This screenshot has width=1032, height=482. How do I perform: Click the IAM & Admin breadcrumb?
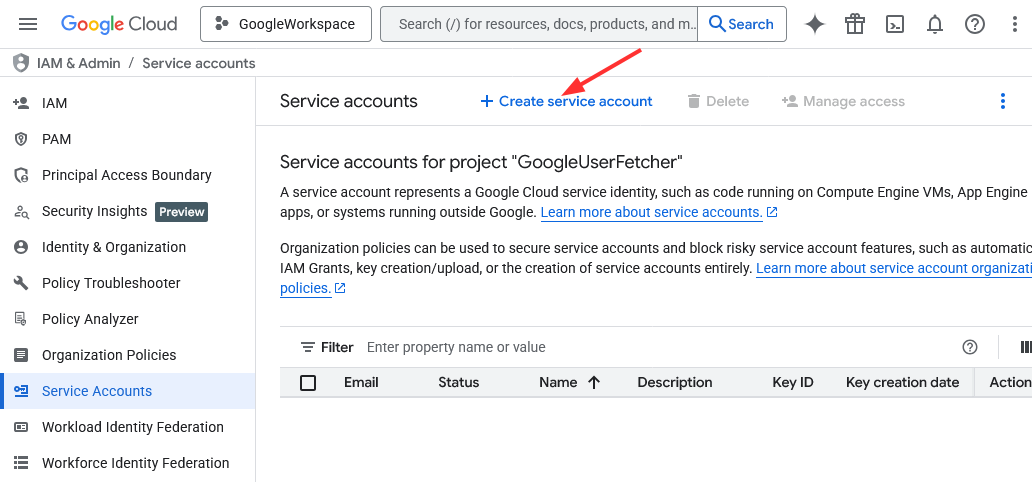pyautogui.click(x=80, y=63)
